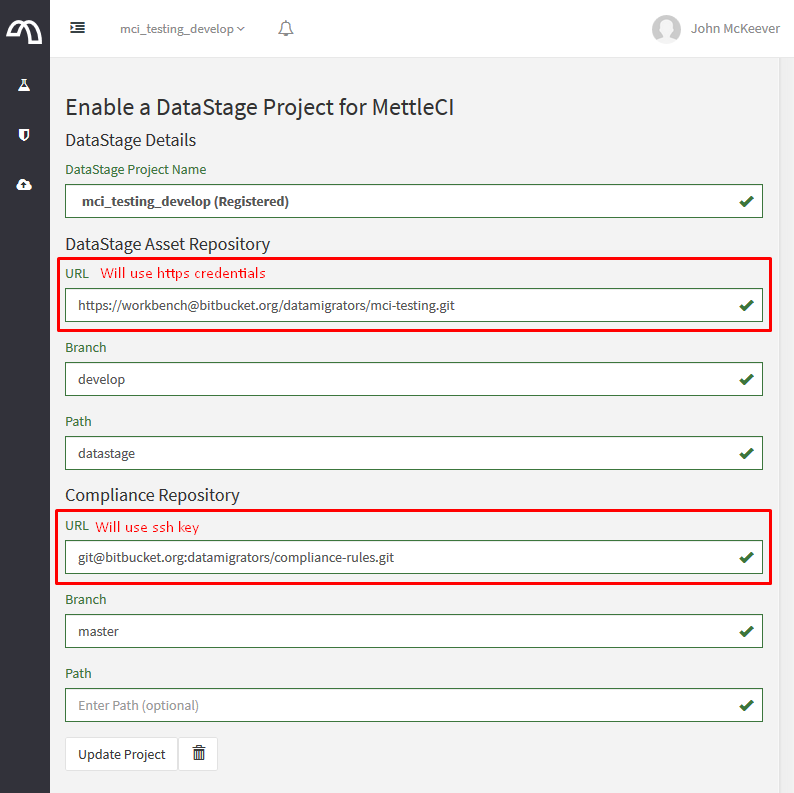Toggle the sidebar menu indent icon

pyautogui.click(x=77, y=28)
